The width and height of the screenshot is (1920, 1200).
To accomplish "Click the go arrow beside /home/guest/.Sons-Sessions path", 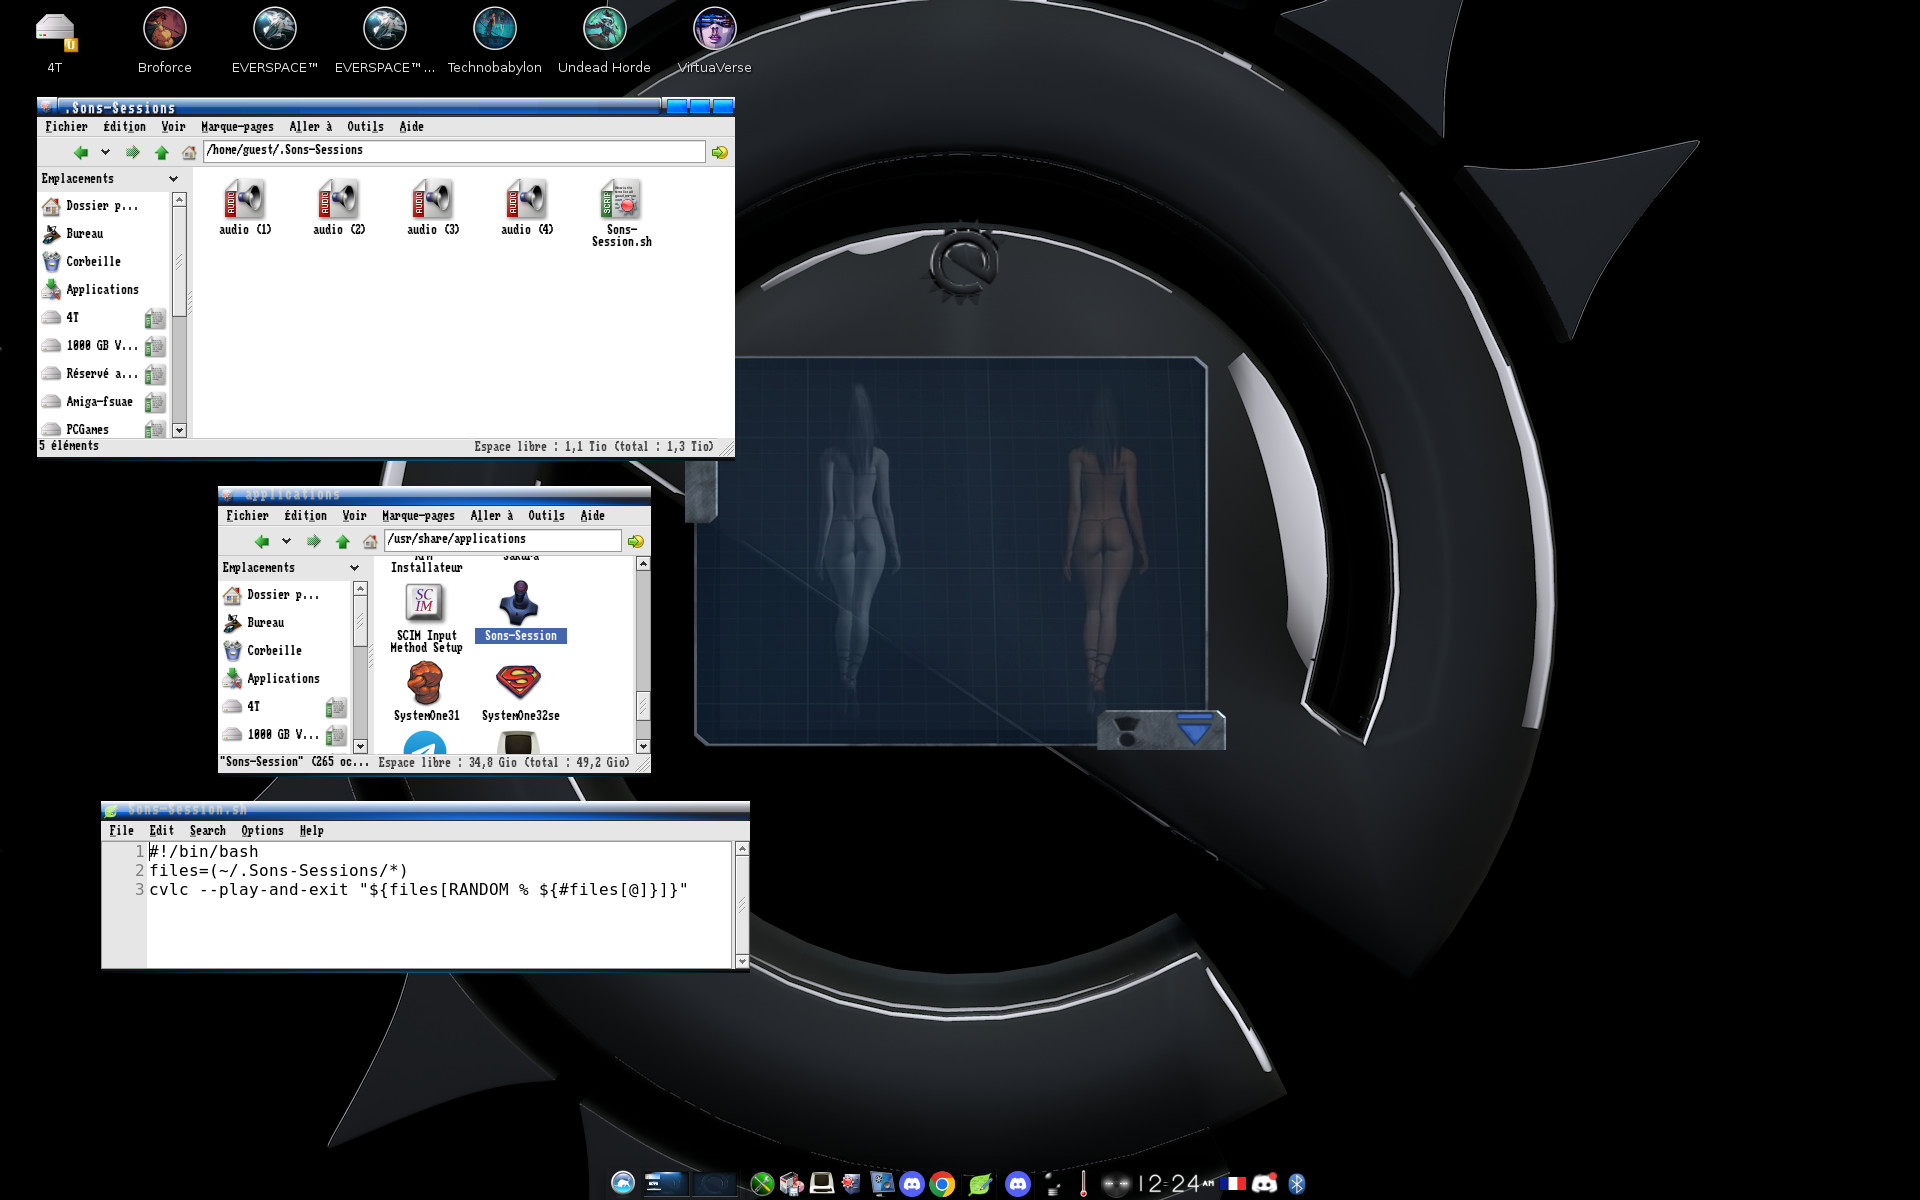I will 719,152.
